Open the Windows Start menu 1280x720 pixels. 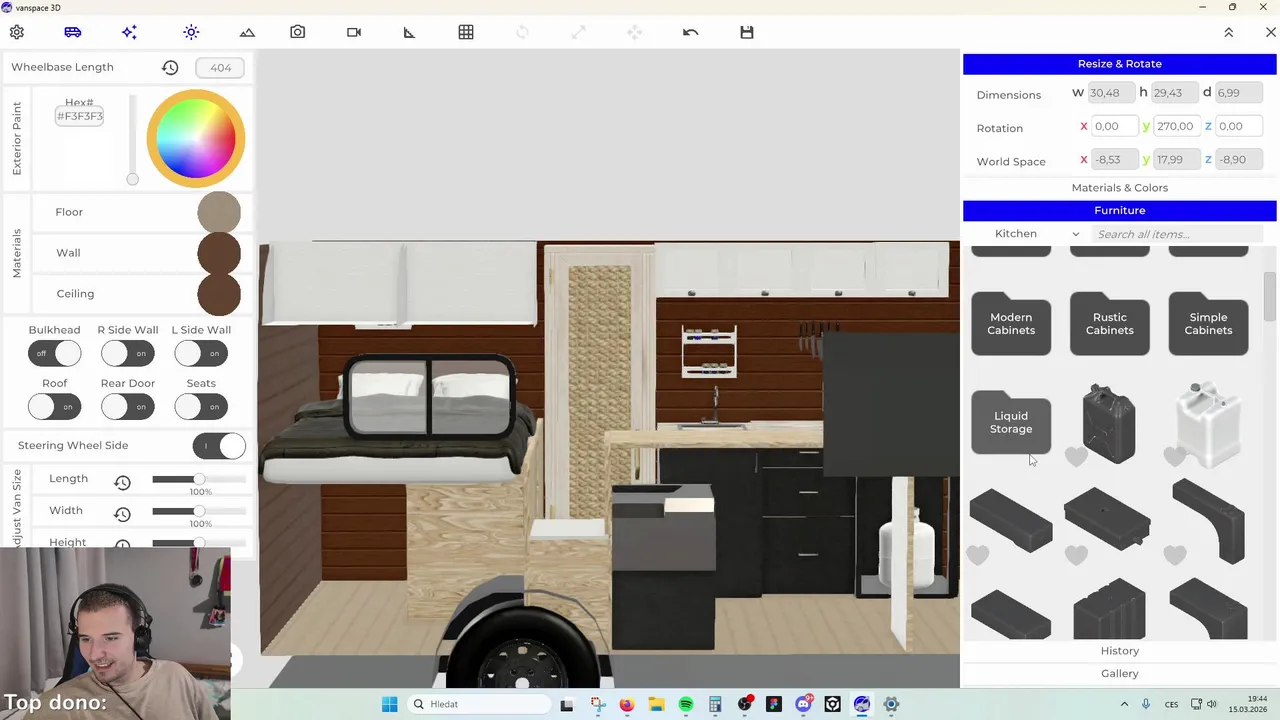pyautogui.click(x=390, y=704)
